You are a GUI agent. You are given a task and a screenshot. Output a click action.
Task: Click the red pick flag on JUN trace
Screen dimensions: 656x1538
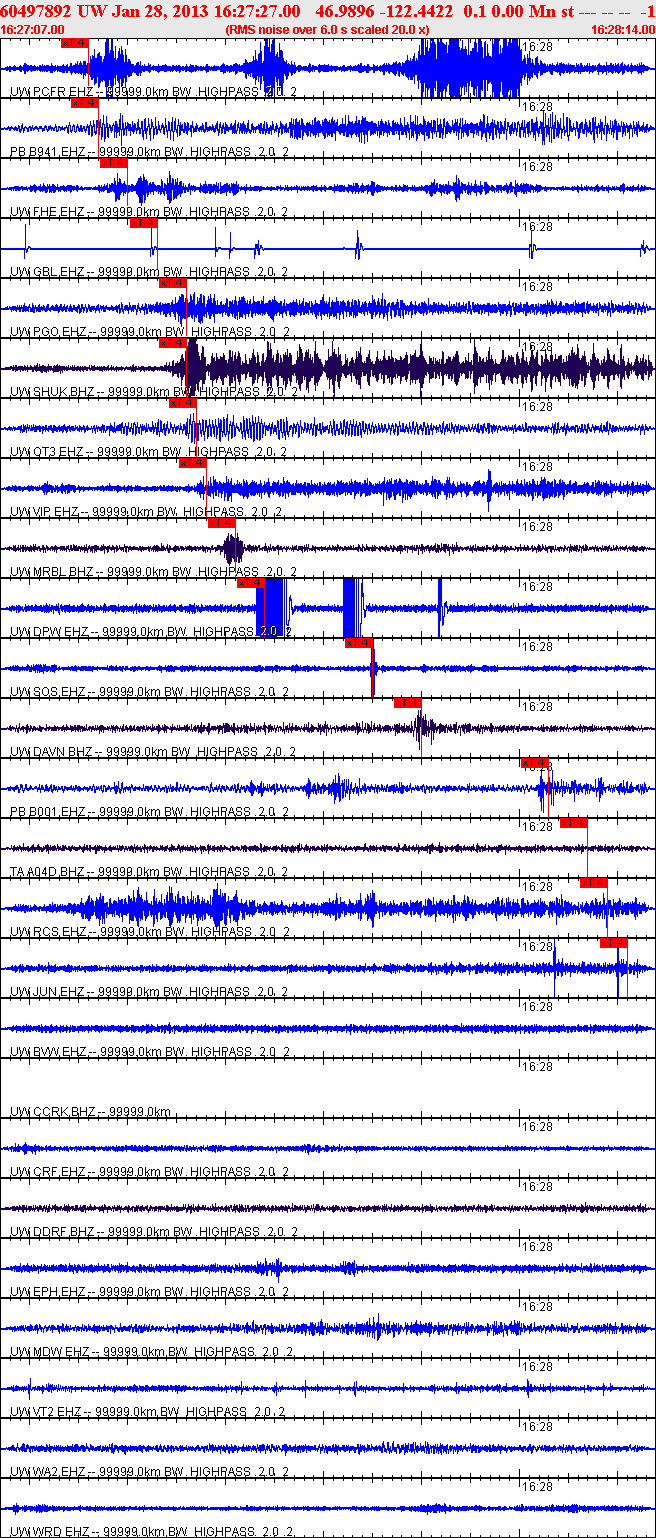pos(614,943)
